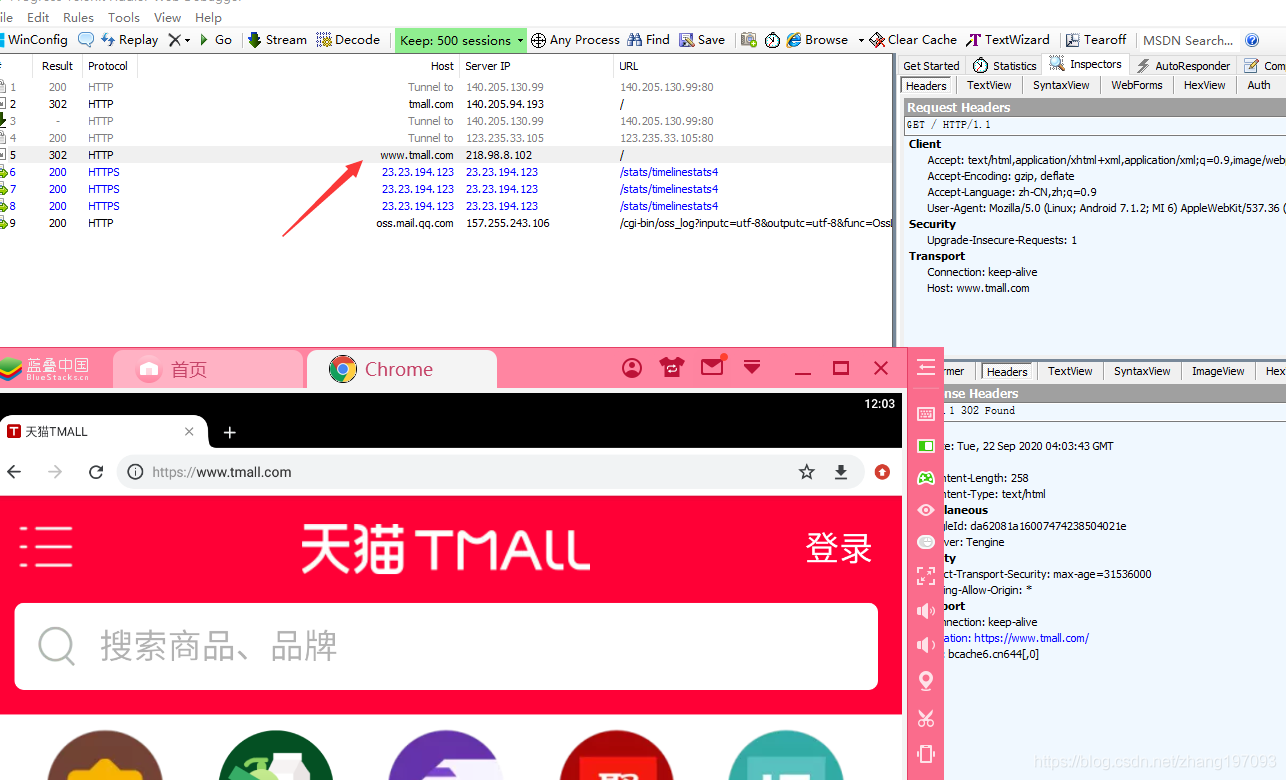Open the Edit menu
Viewport: 1286px width, 780px height.
[38, 17]
